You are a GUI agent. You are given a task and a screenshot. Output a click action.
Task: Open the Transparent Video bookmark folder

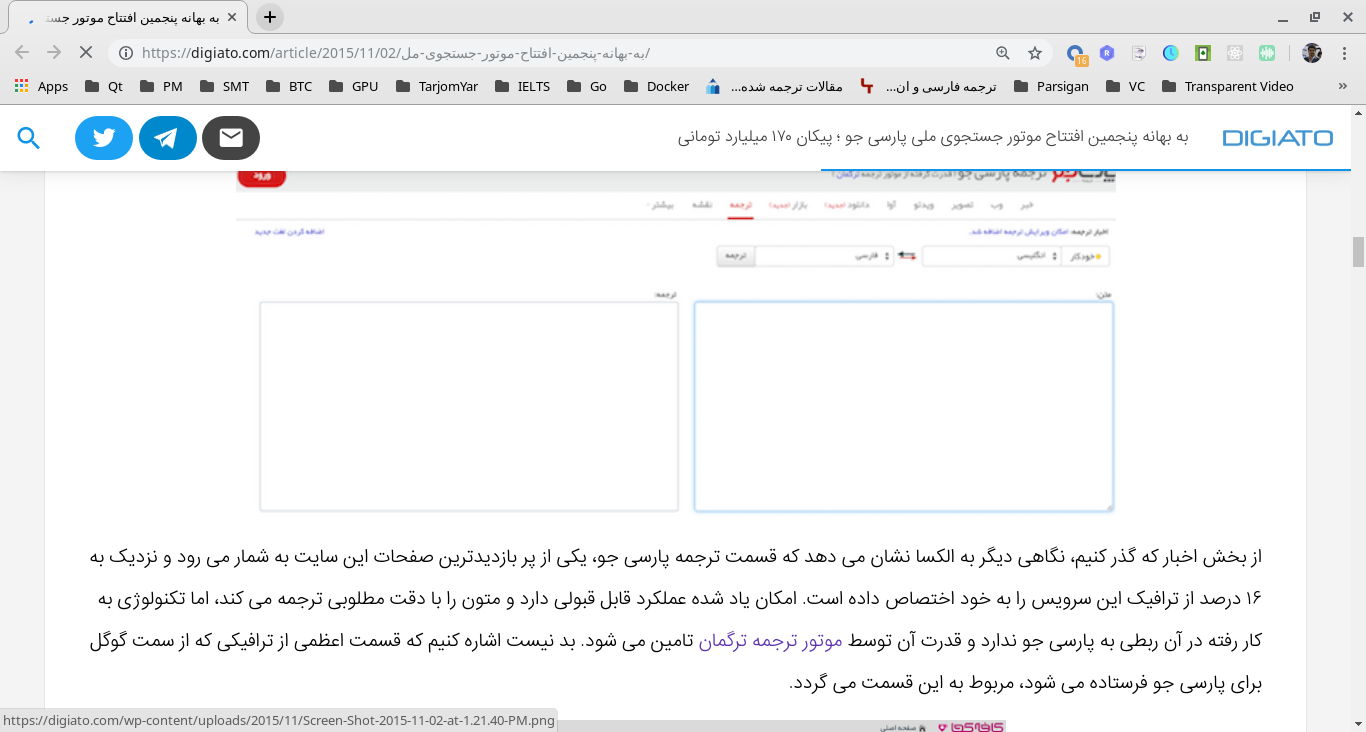[1228, 86]
